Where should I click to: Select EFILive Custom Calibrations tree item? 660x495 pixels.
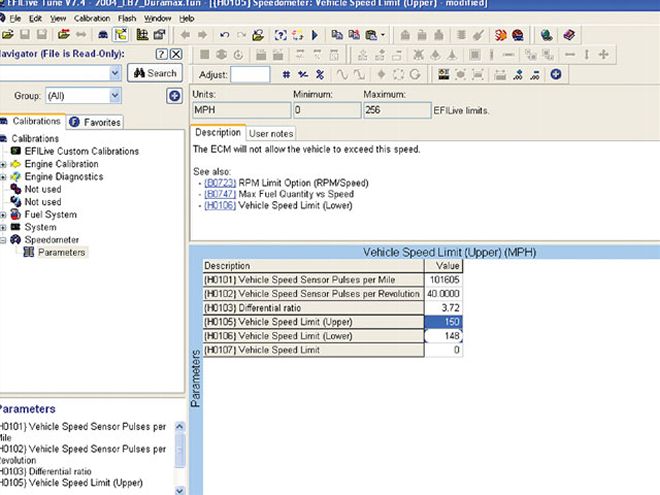tap(81, 151)
